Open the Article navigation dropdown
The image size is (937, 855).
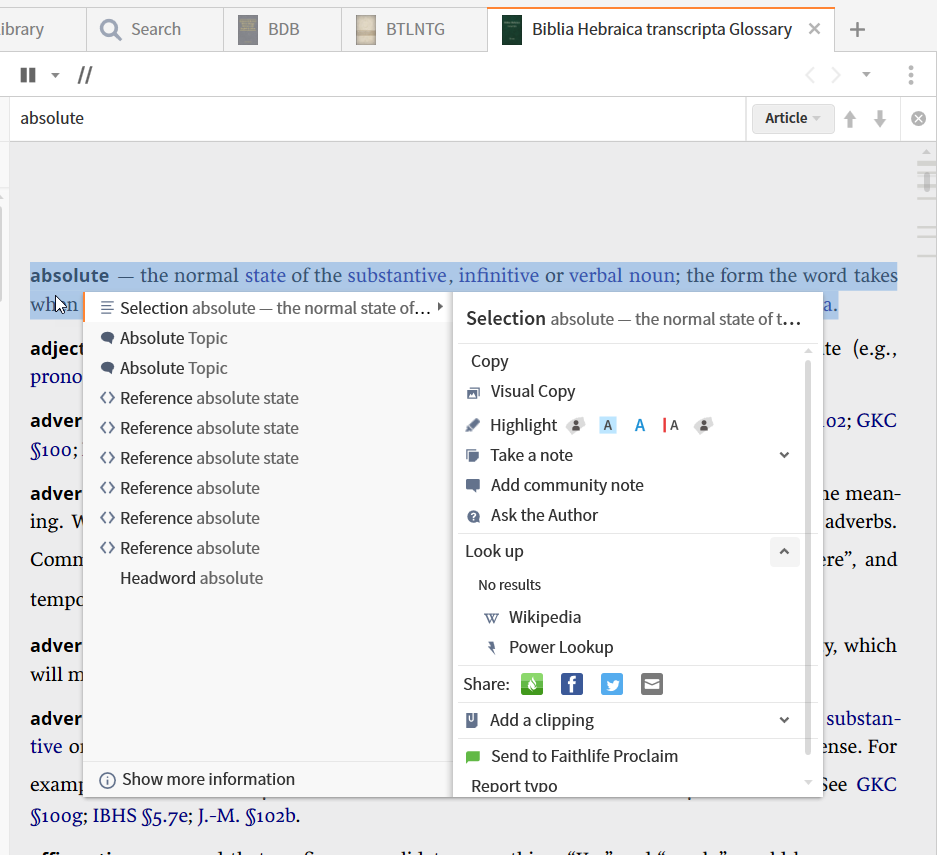point(792,118)
